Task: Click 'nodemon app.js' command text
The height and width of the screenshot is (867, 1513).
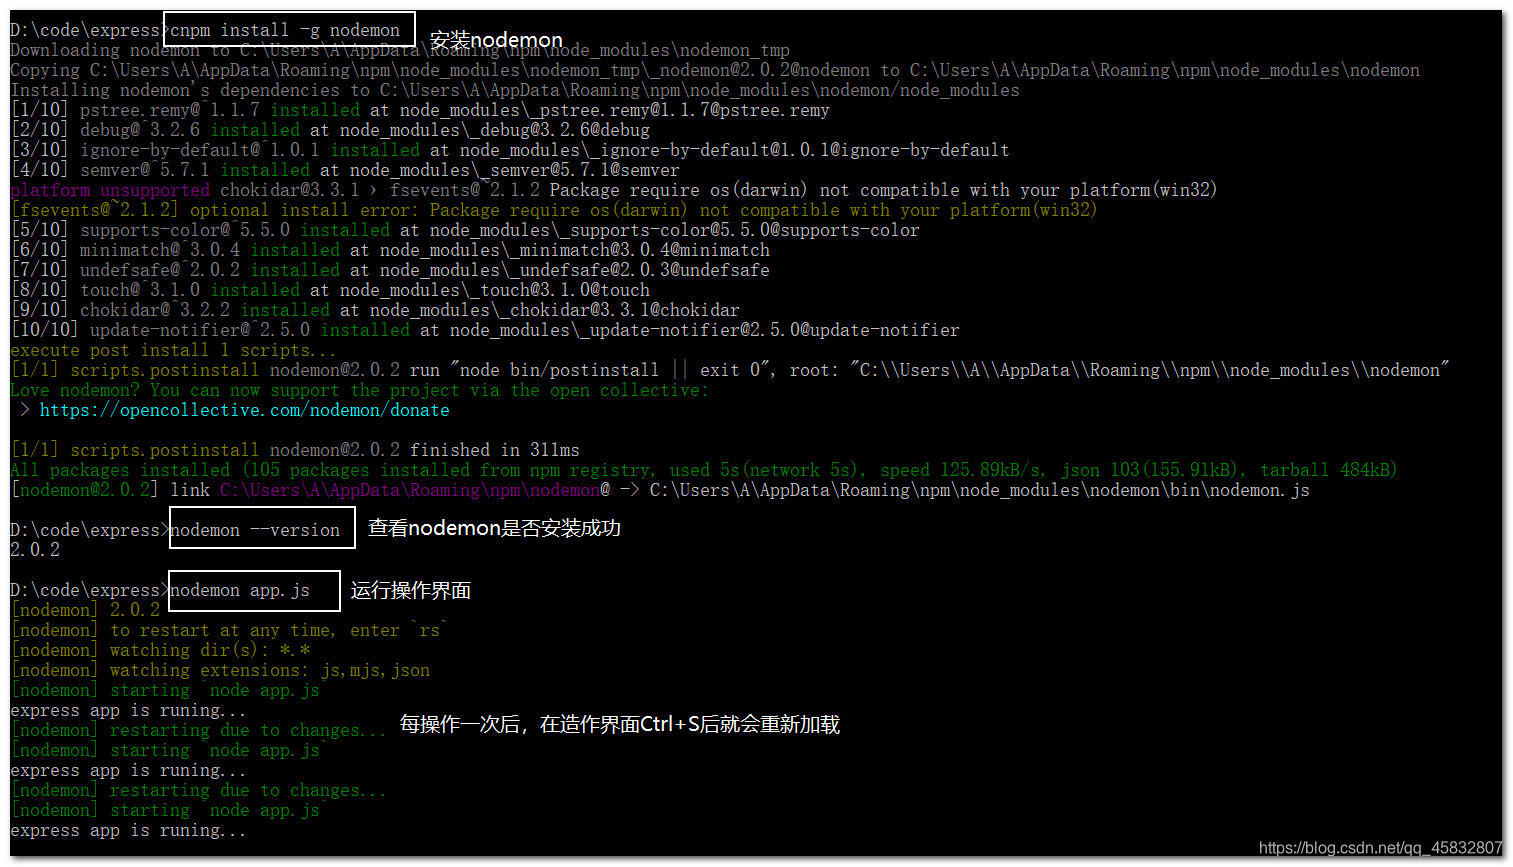Action: click(x=240, y=590)
